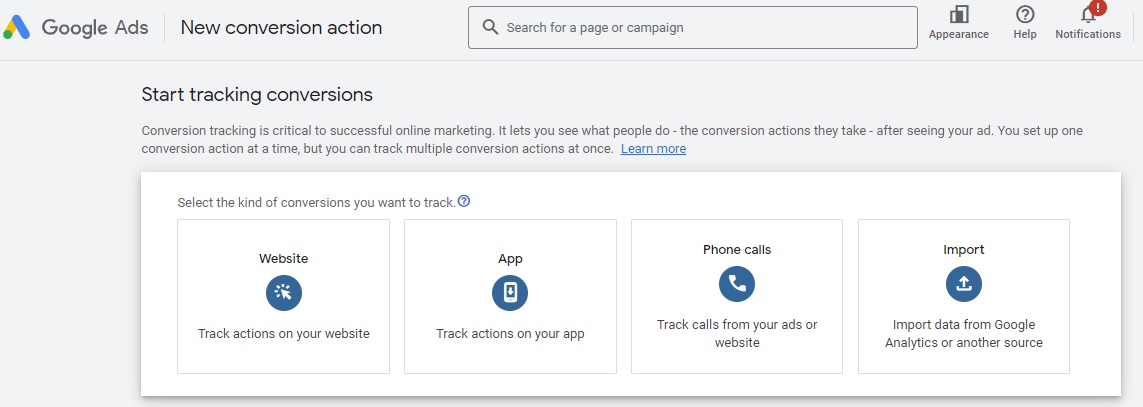
Task: Click the Appearance text label
Action: coord(959,34)
